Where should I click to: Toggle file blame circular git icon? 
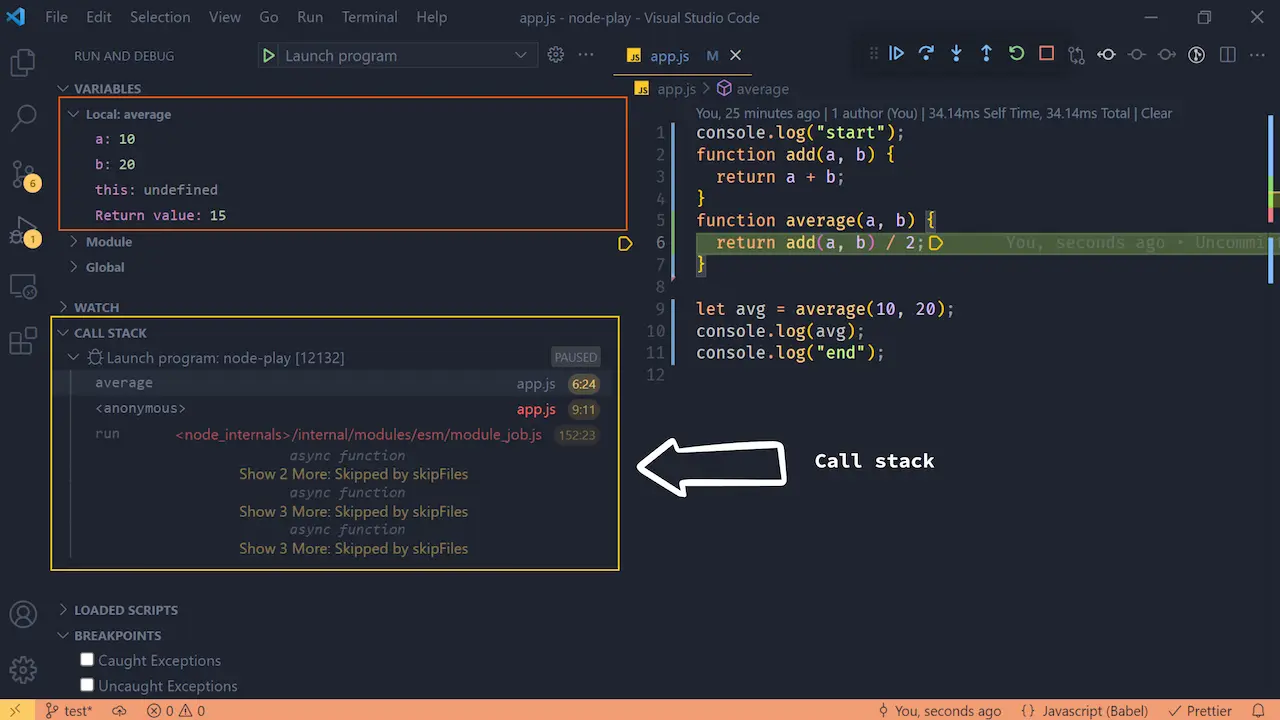[x=1196, y=55]
